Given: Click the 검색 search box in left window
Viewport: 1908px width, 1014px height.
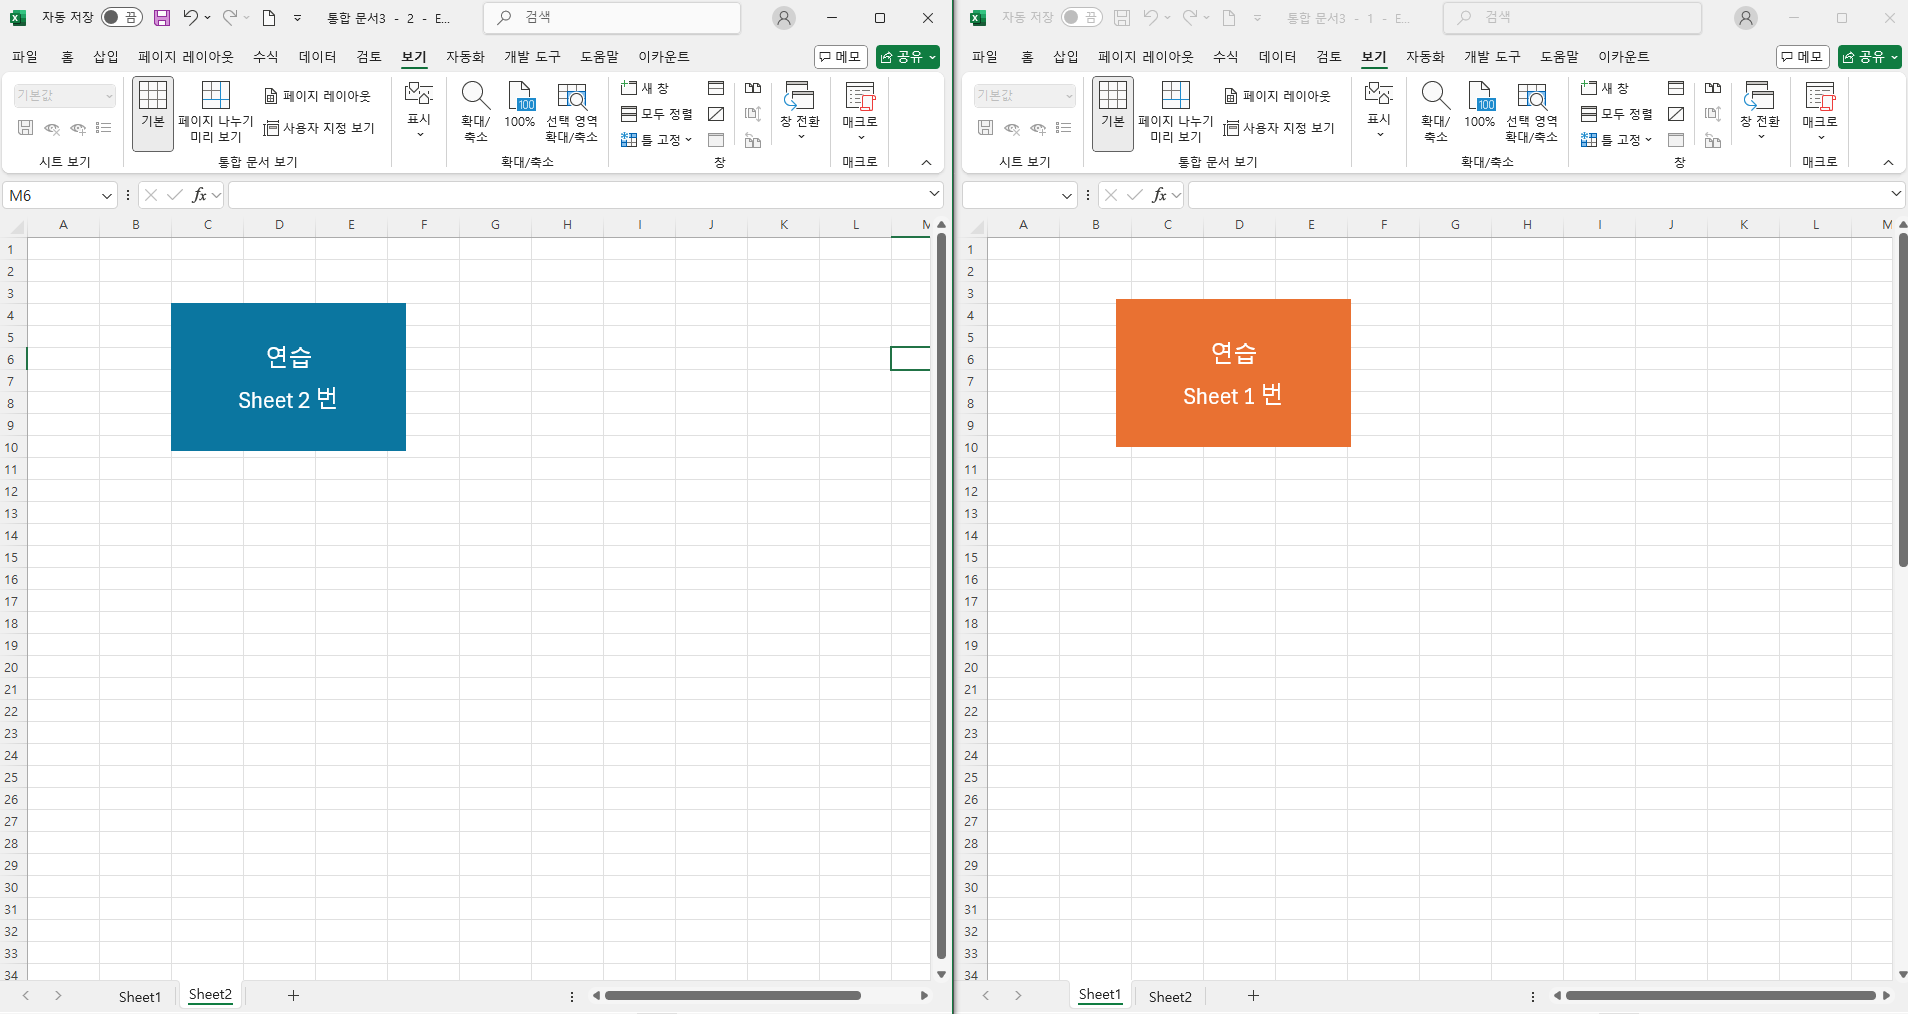Looking at the screenshot, I should pos(612,17).
